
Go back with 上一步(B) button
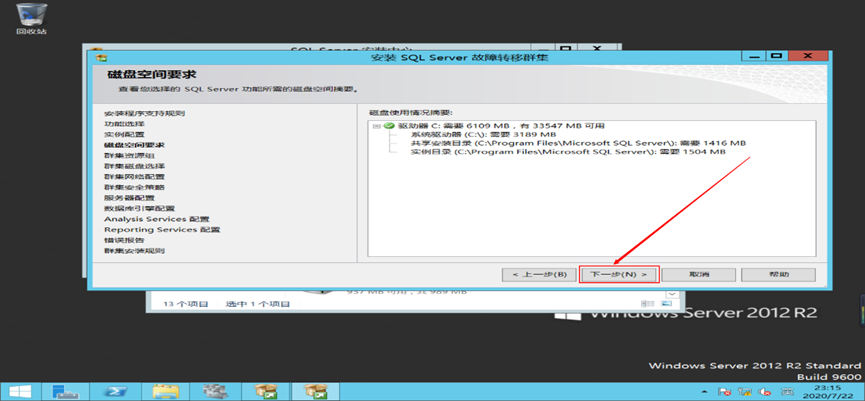(x=538, y=275)
